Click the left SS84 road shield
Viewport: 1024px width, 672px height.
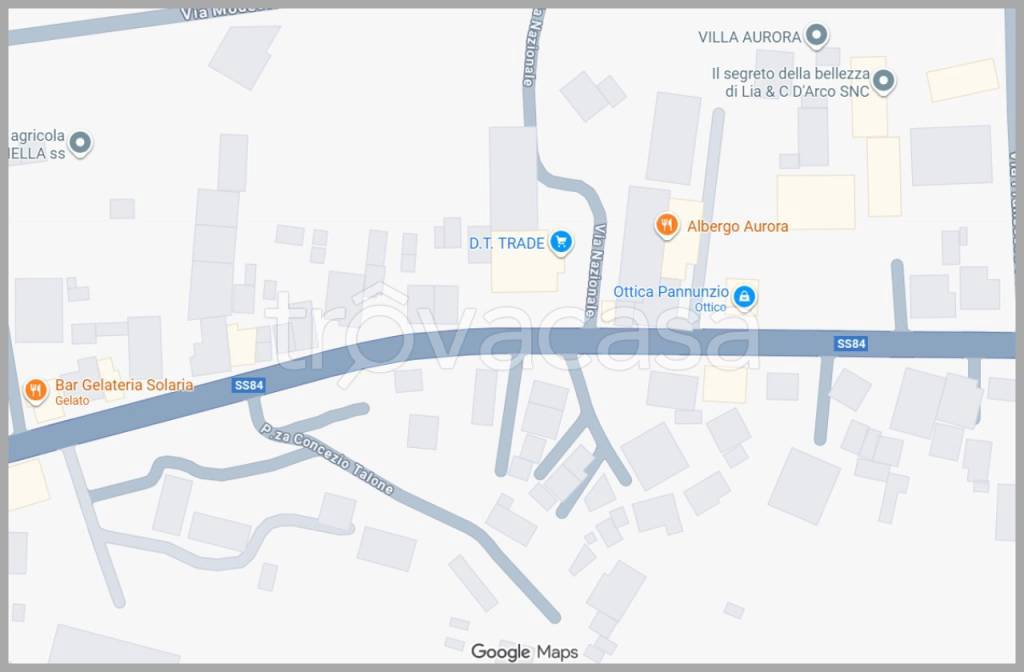249,385
